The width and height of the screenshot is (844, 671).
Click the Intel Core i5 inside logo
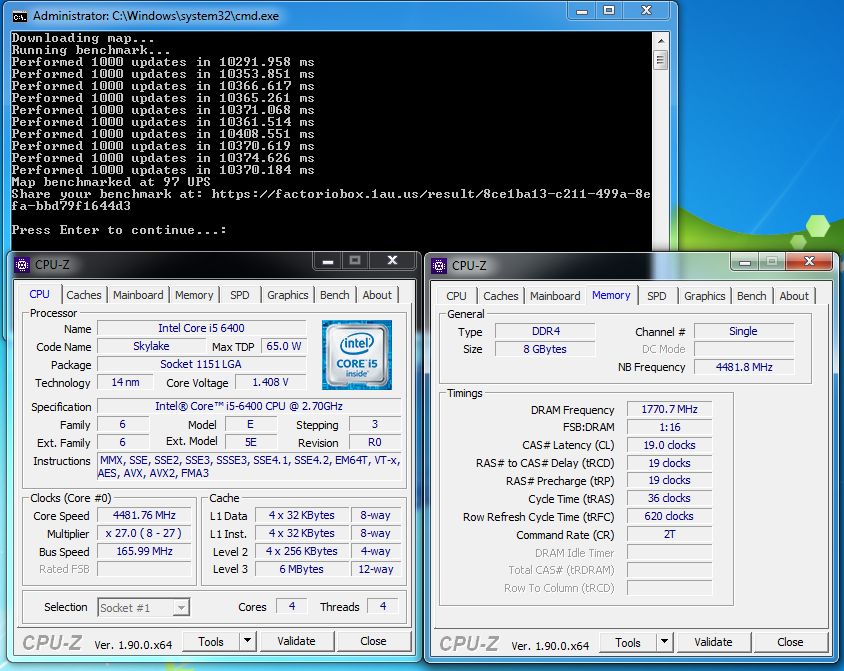pyautogui.click(x=356, y=355)
